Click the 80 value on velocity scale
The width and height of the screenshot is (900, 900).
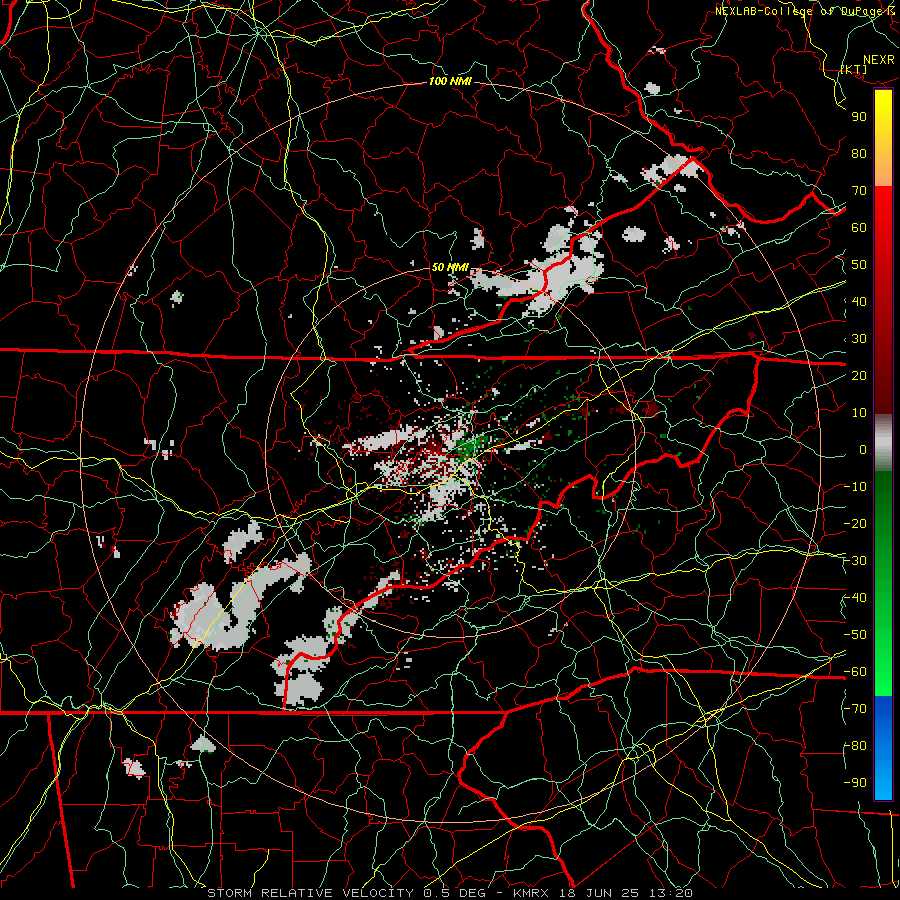(x=859, y=153)
